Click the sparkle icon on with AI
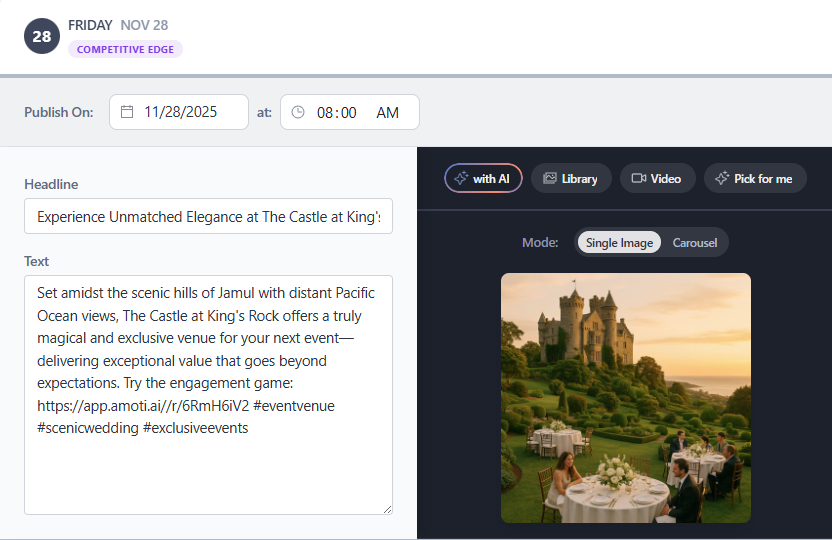This screenshot has width=832, height=540. [461, 178]
